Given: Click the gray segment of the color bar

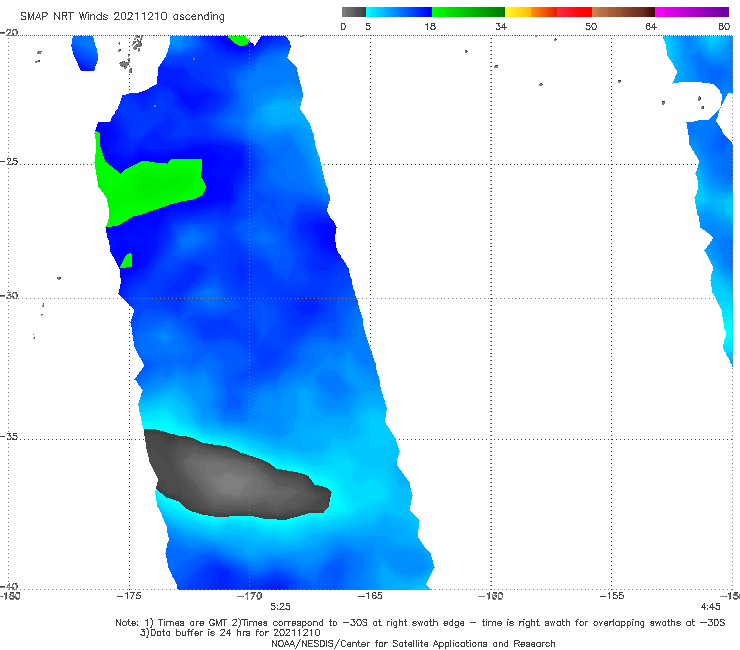Looking at the screenshot, I should (x=354, y=12).
